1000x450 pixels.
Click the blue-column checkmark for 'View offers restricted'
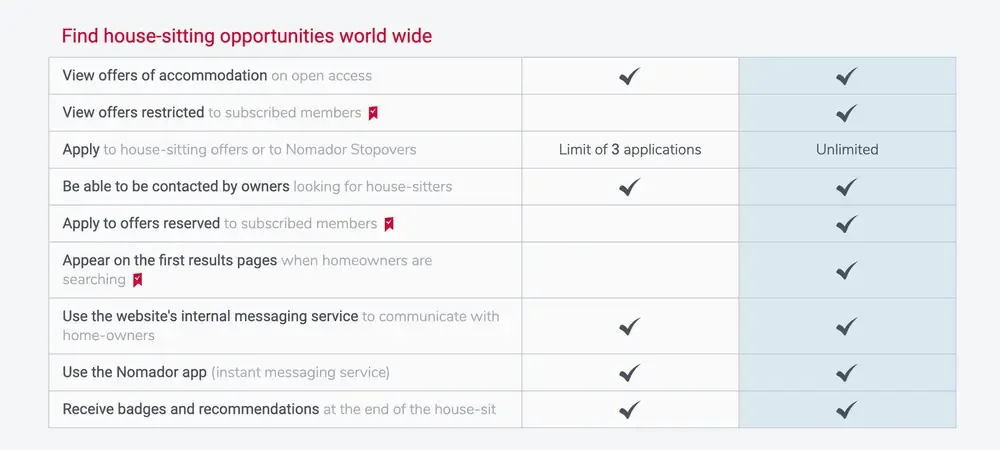click(x=847, y=113)
